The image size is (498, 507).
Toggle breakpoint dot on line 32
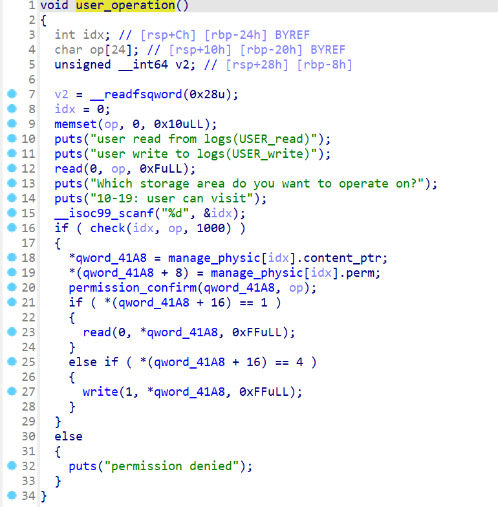click(12, 465)
